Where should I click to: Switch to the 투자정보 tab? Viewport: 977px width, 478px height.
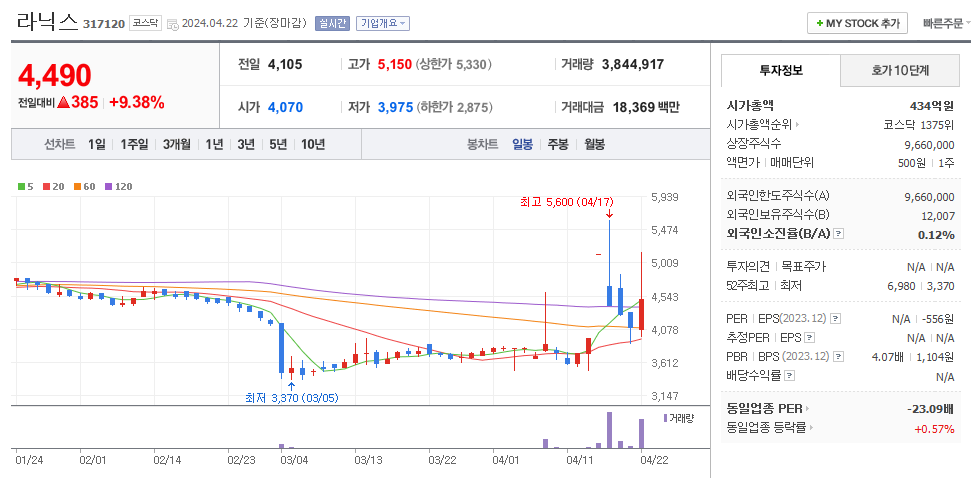click(781, 70)
